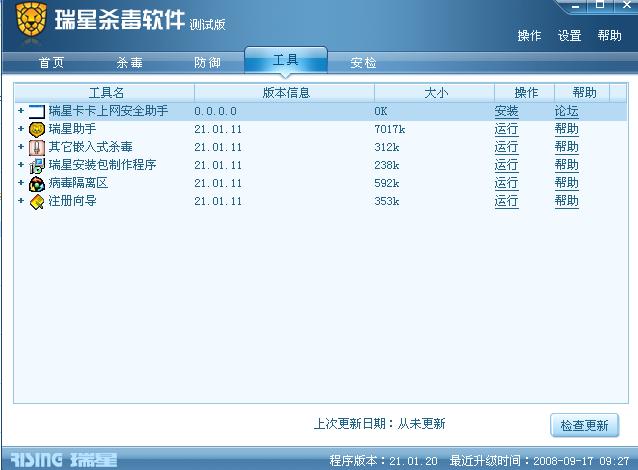Click 上次更新日期：从未更新 text
638x470 pixels.
[x=379, y=424]
